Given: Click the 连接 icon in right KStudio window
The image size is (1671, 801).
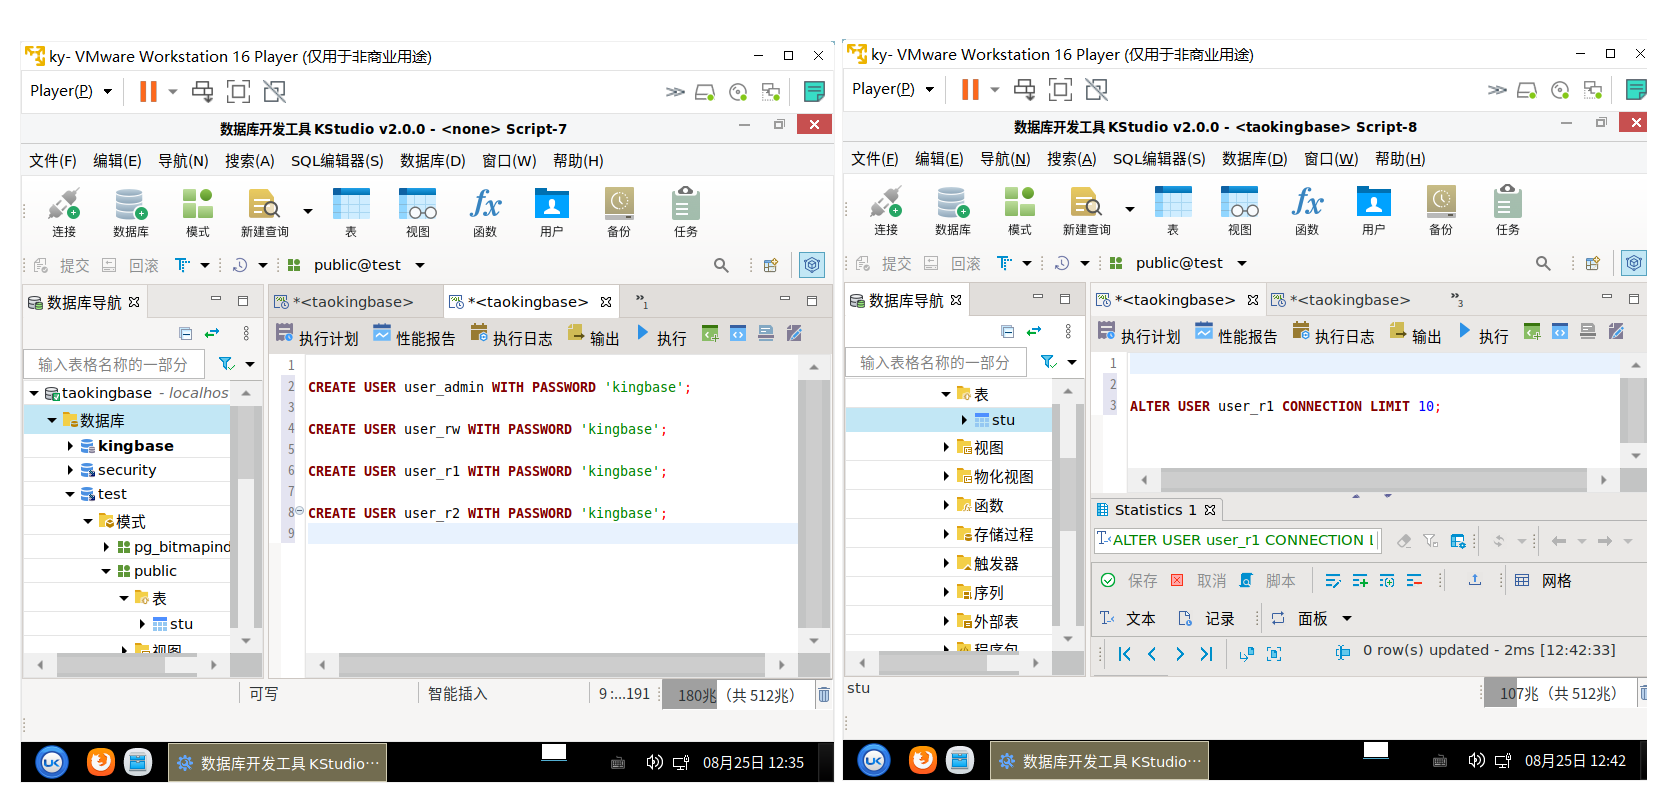Looking at the screenshot, I should pos(886,211).
